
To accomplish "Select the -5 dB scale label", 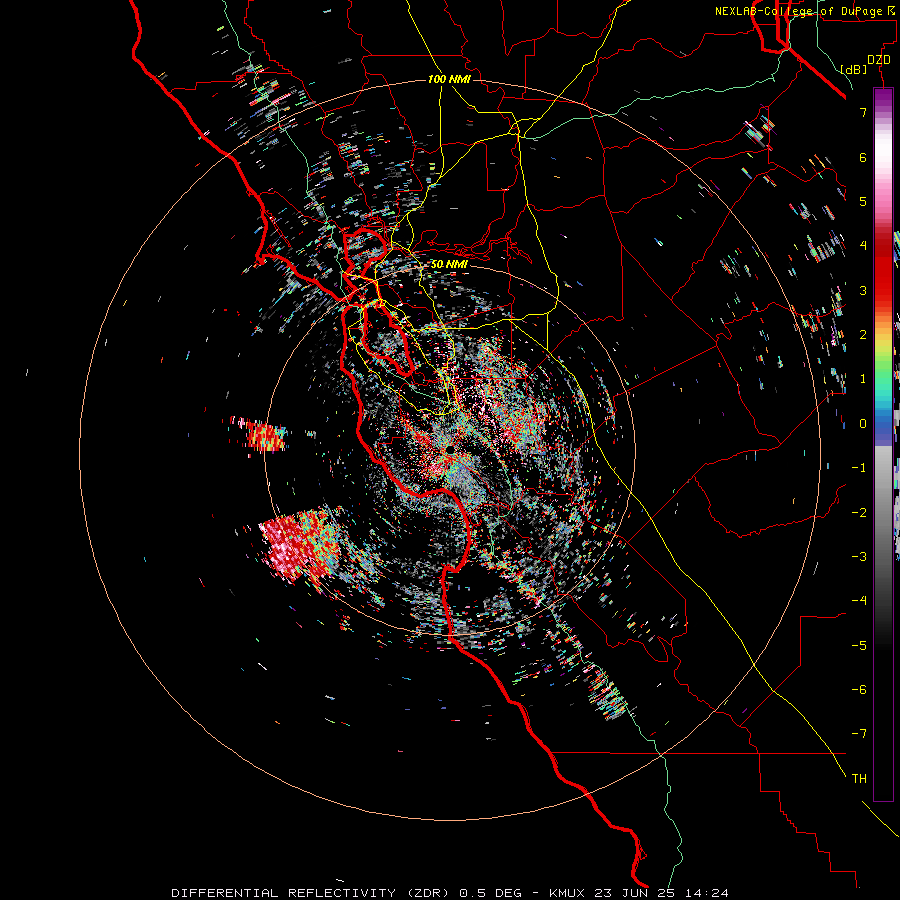I will click(x=859, y=646).
